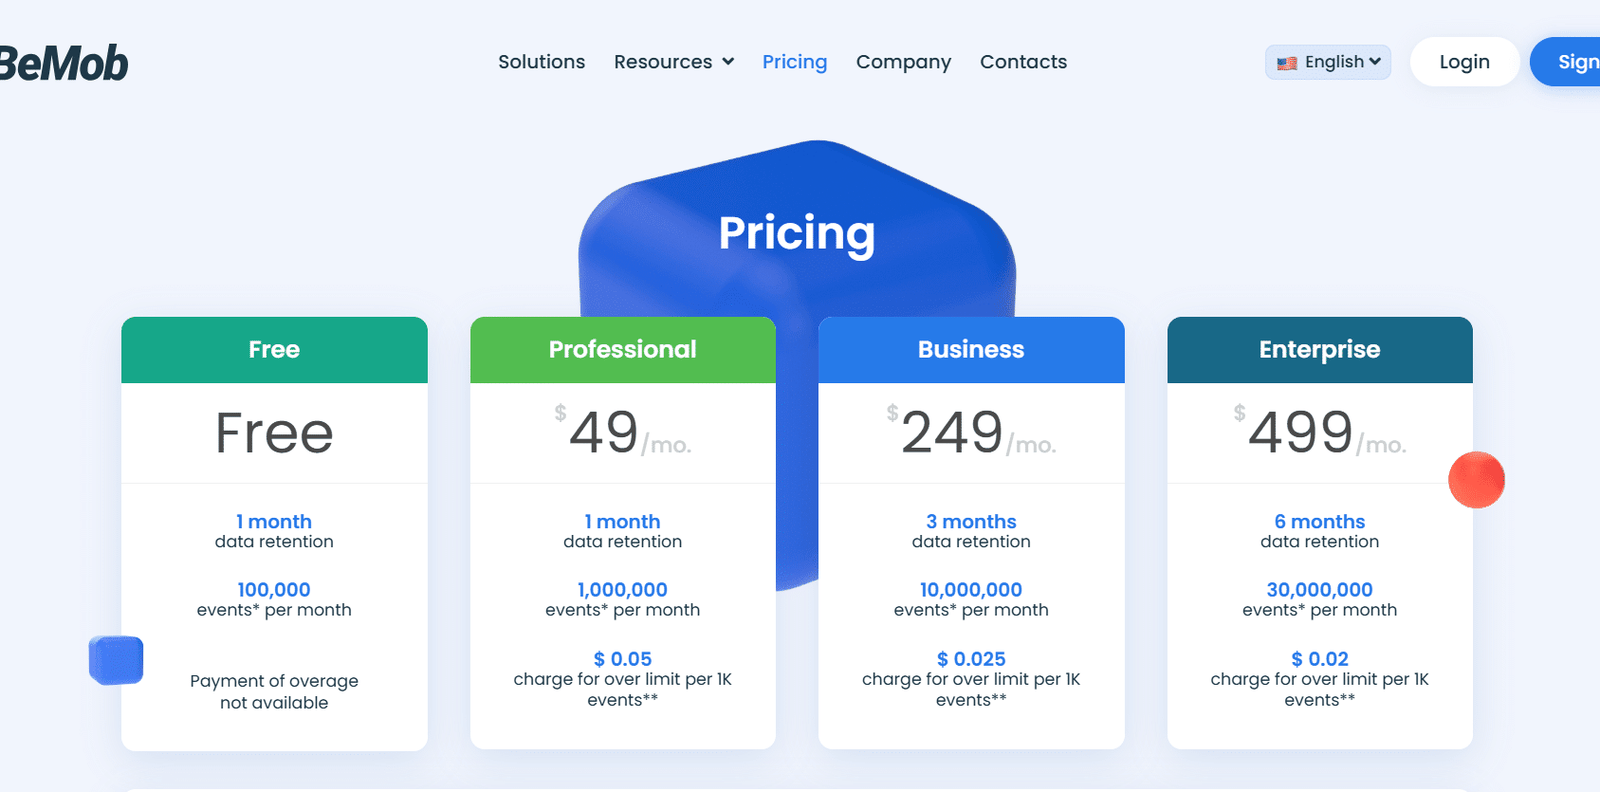Click the $49/mo price
The height and width of the screenshot is (792, 1600).
click(x=622, y=433)
